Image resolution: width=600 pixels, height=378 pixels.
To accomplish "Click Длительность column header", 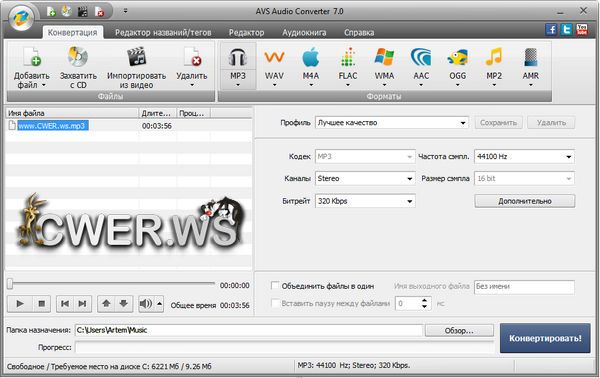I will 157,113.
